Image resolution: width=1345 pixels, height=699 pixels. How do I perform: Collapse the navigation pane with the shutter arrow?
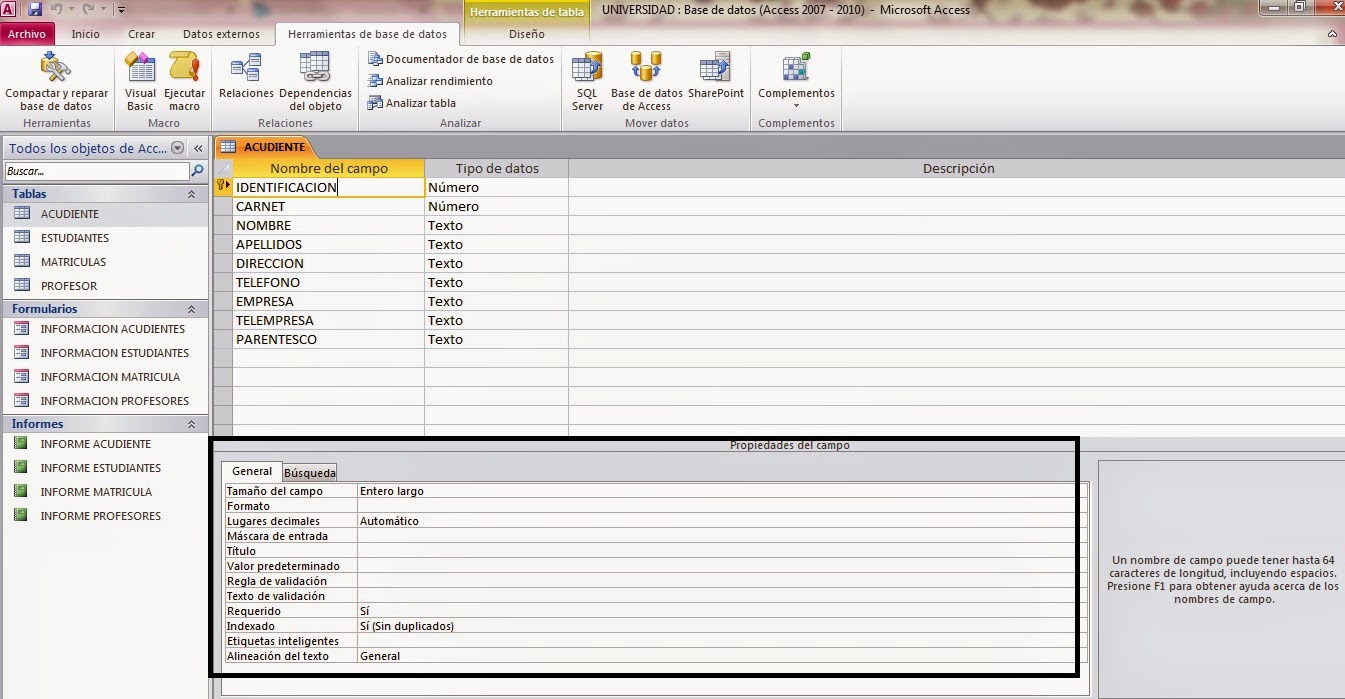(197, 146)
